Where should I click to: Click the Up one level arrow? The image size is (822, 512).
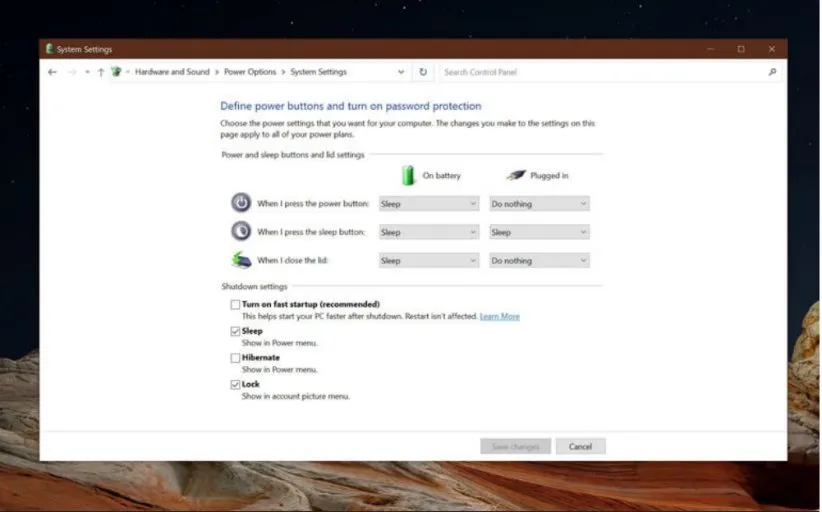[101, 72]
